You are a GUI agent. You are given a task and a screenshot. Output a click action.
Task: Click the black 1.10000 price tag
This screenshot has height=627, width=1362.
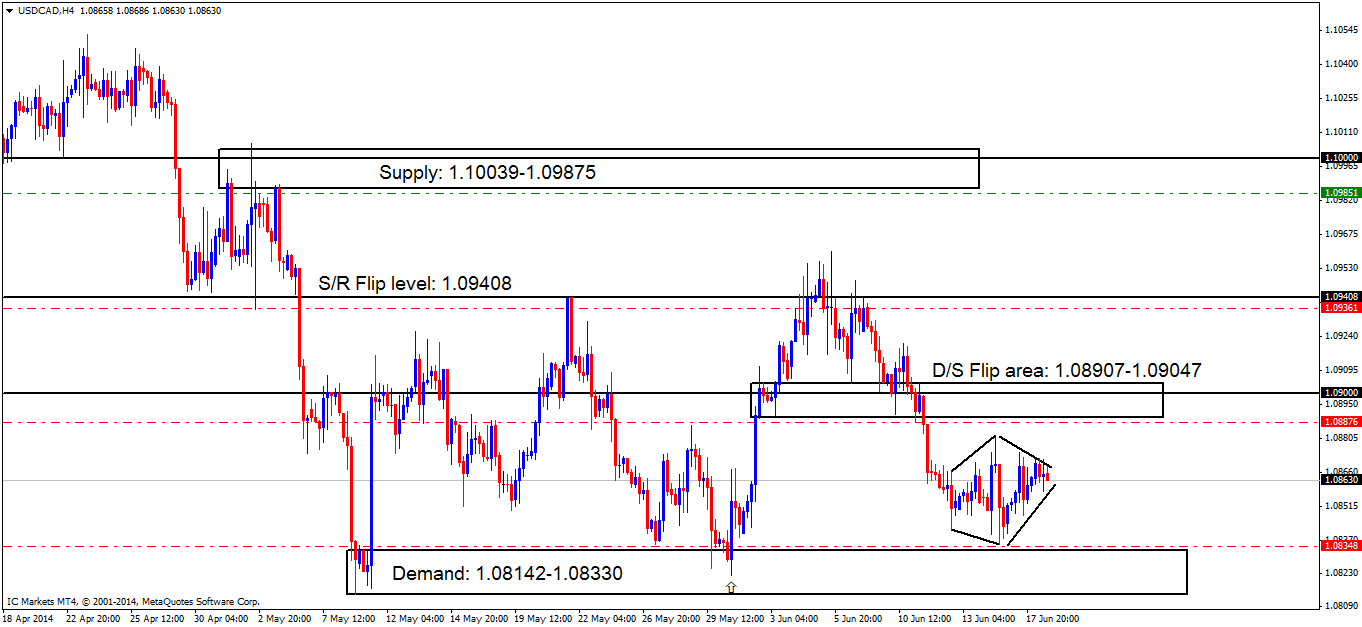1340,158
